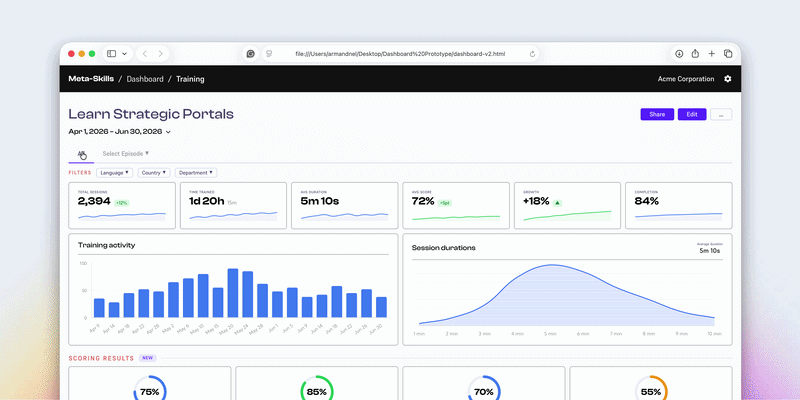Select the Training breadcrumb
This screenshot has width=800, height=400.
(x=190, y=79)
